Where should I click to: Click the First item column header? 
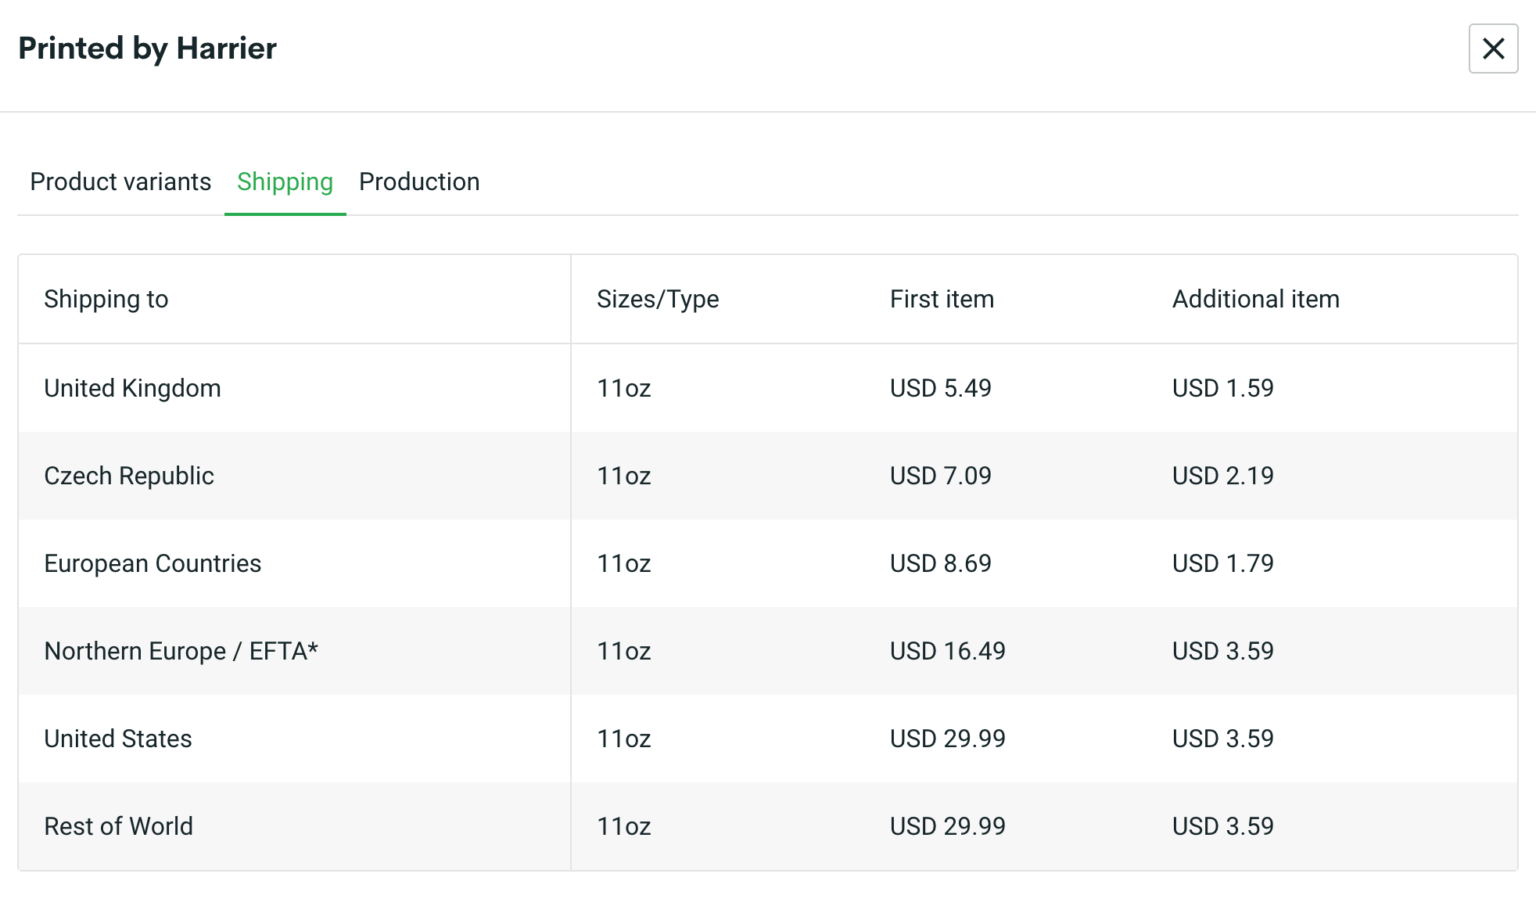[941, 299]
